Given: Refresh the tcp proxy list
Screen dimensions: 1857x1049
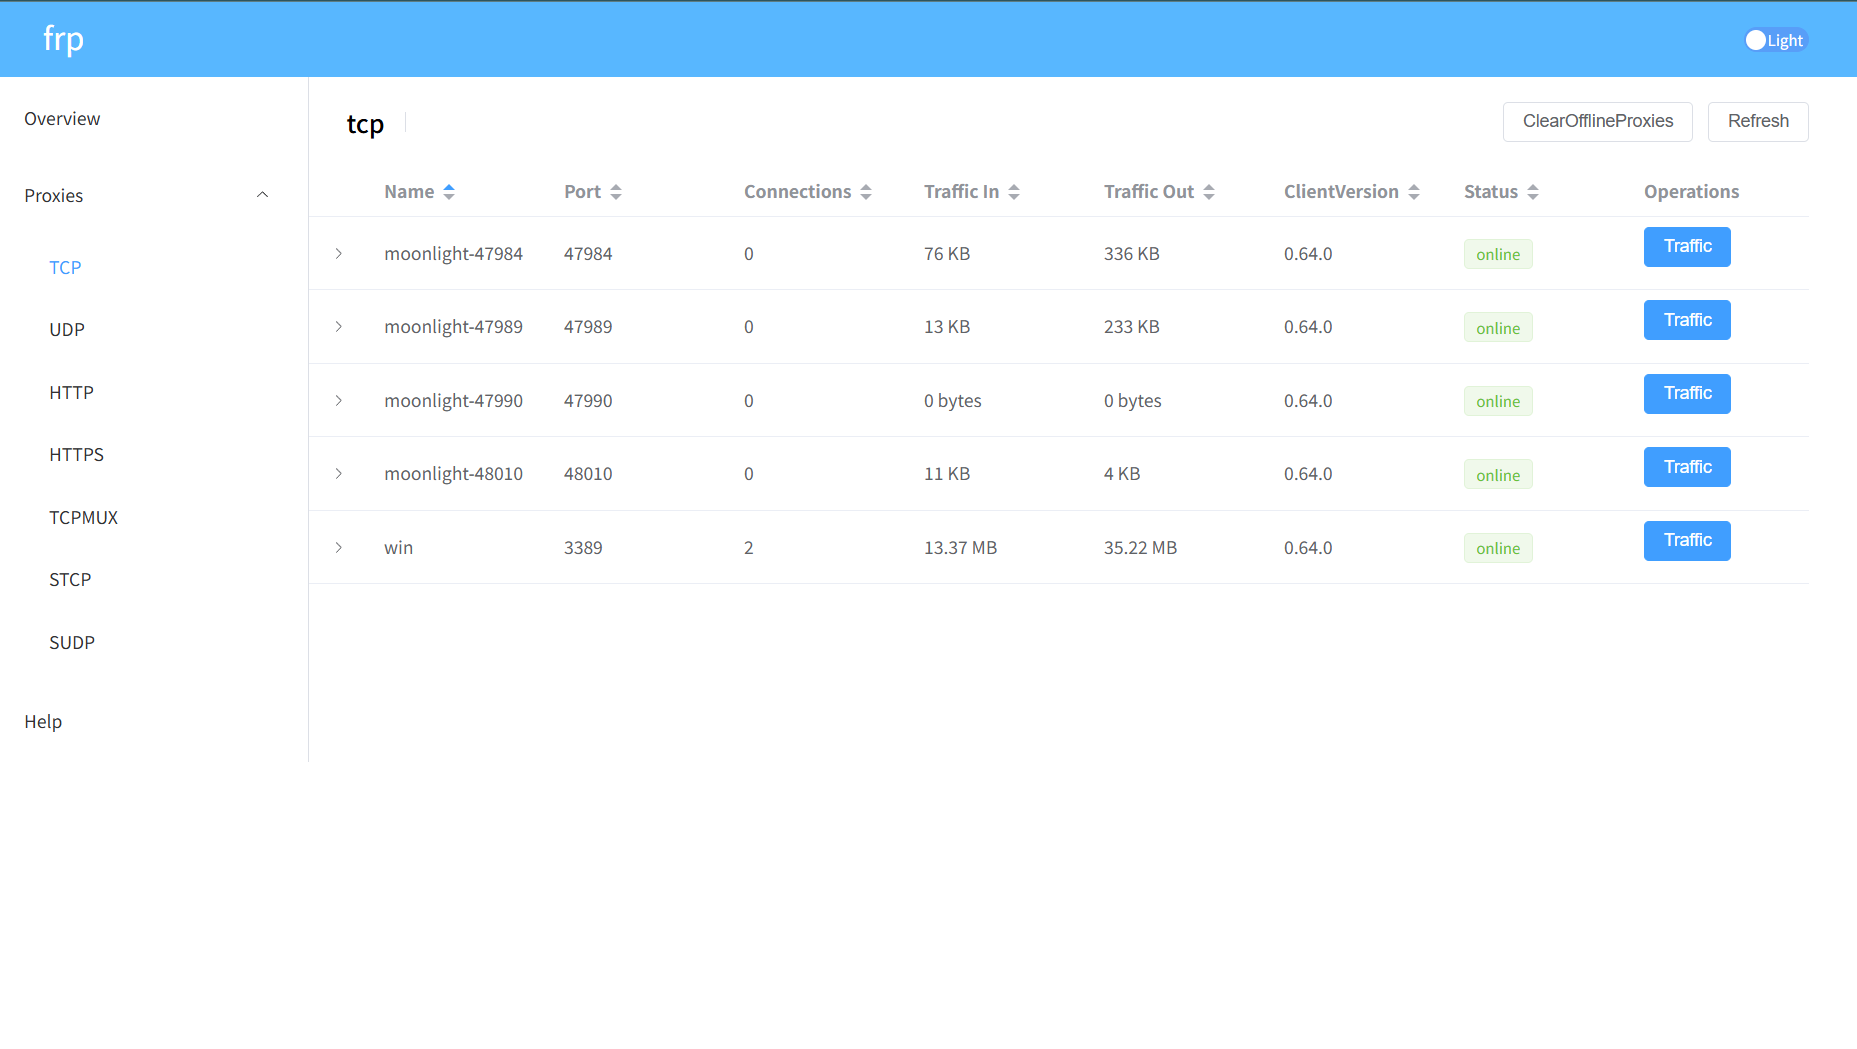Looking at the screenshot, I should tap(1757, 121).
